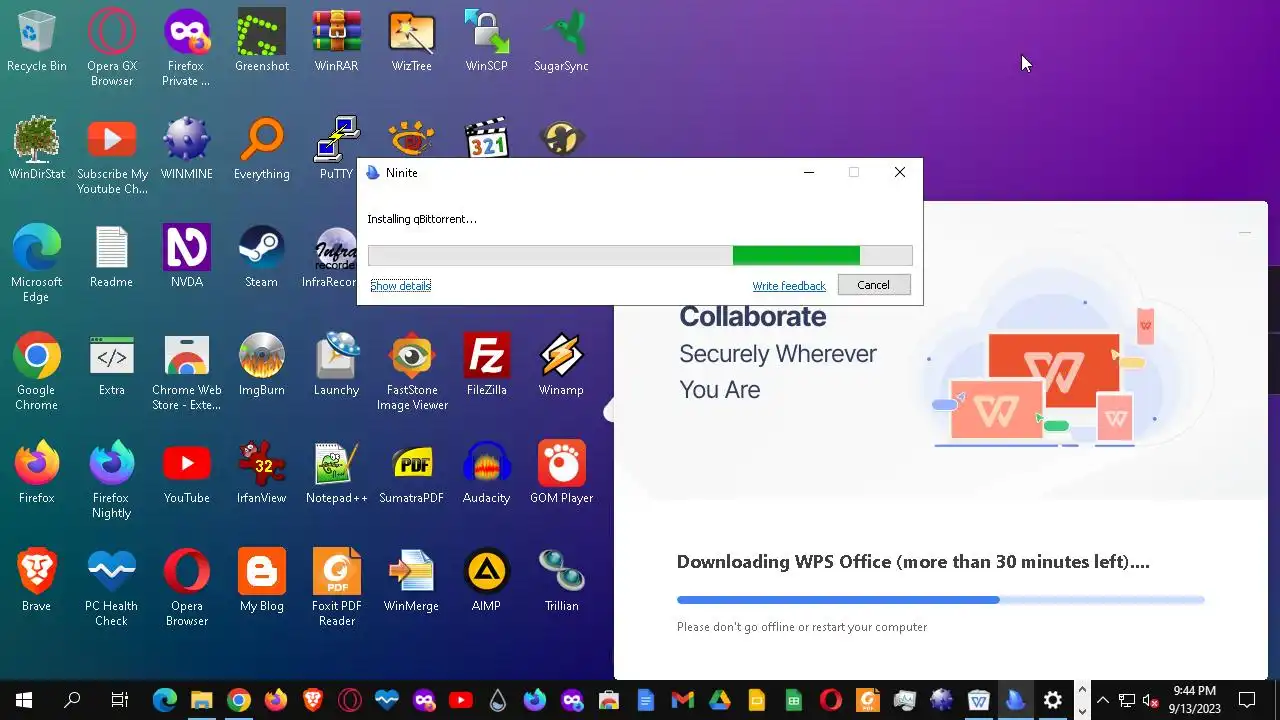Select the Launchy desktop icon
The width and height of the screenshot is (1280, 720).
pyautogui.click(x=337, y=366)
